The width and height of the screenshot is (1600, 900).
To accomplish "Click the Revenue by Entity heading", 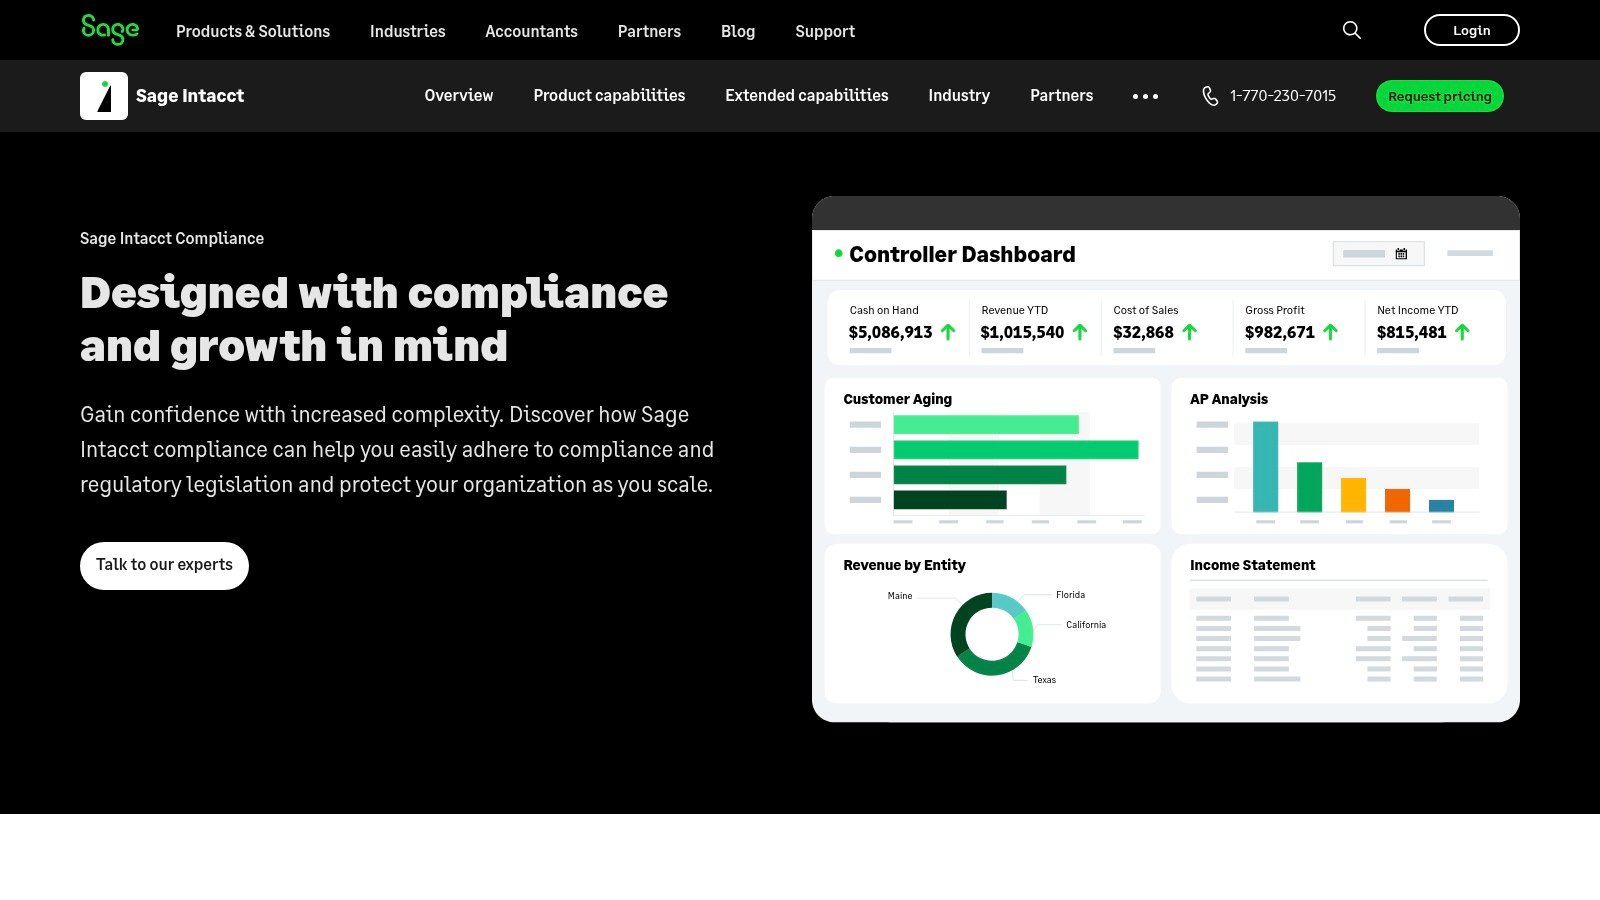I will [x=904, y=565].
